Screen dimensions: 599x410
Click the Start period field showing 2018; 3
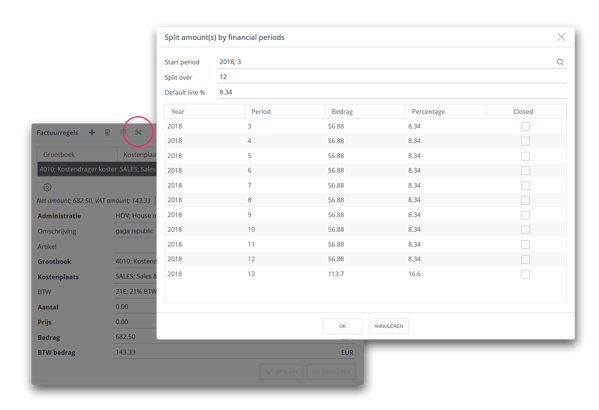(386, 62)
